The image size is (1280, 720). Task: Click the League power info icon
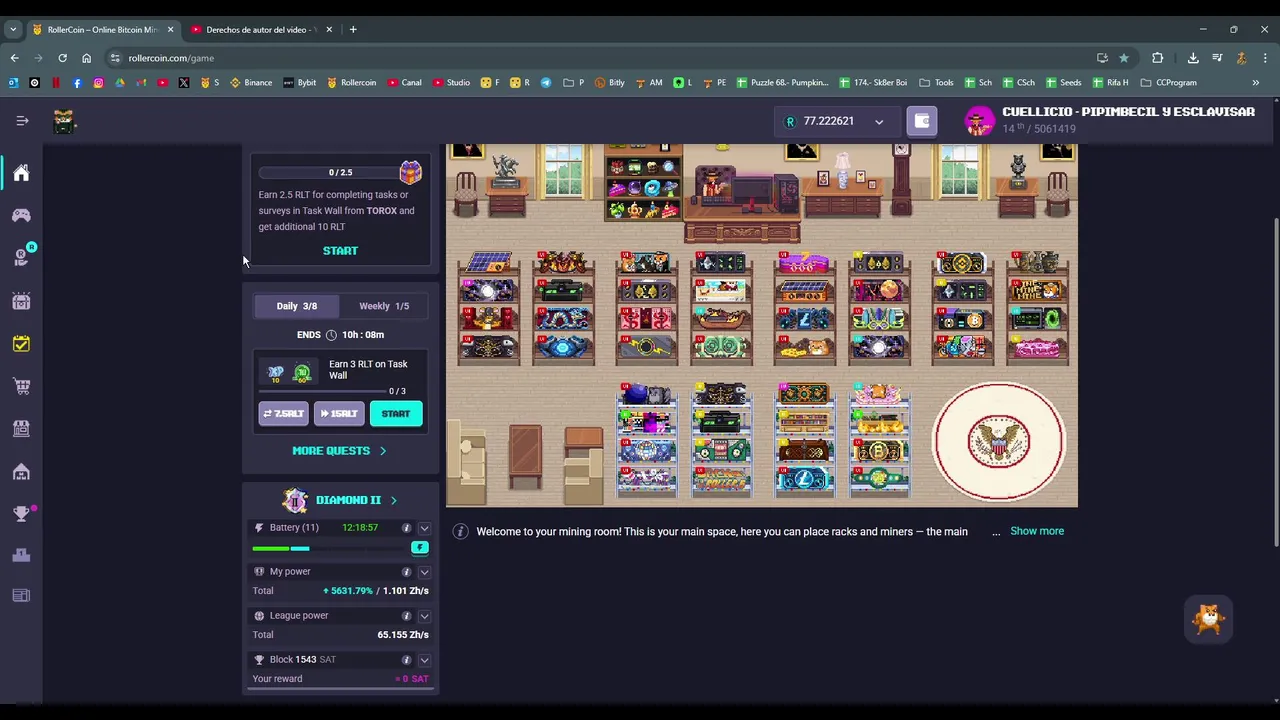point(406,616)
